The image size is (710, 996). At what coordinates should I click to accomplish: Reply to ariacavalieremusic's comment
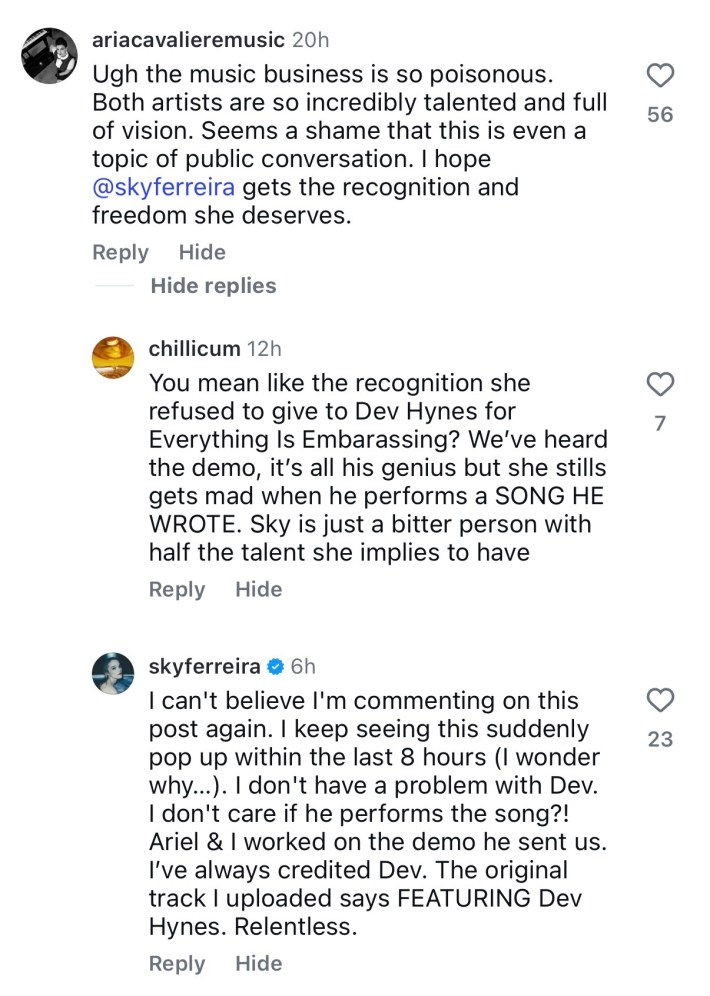[x=120, y=253]
